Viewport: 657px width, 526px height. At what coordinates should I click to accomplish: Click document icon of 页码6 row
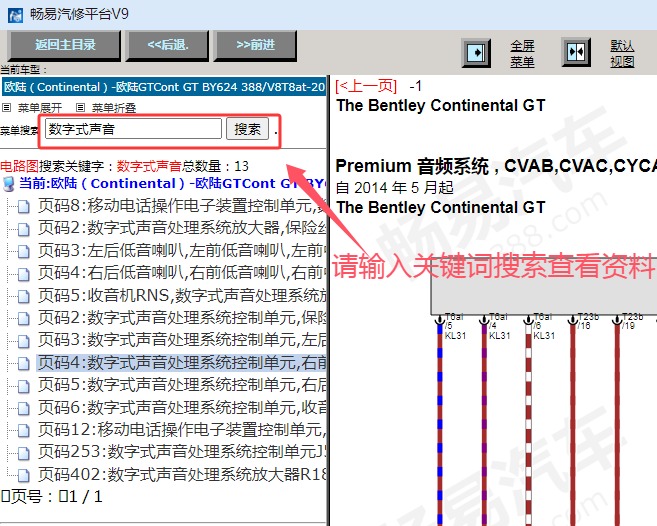[x=23, y=408]
